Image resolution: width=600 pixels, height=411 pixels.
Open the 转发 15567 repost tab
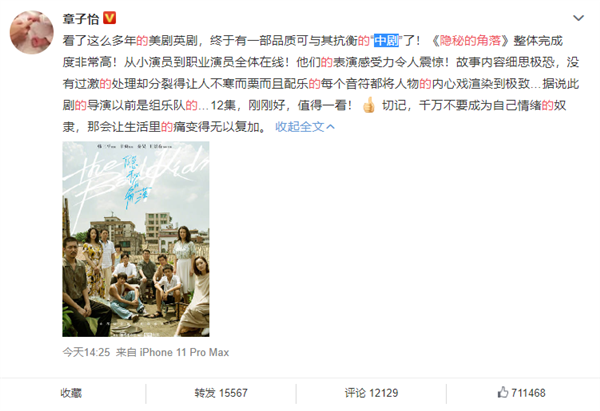click(221, 393)
